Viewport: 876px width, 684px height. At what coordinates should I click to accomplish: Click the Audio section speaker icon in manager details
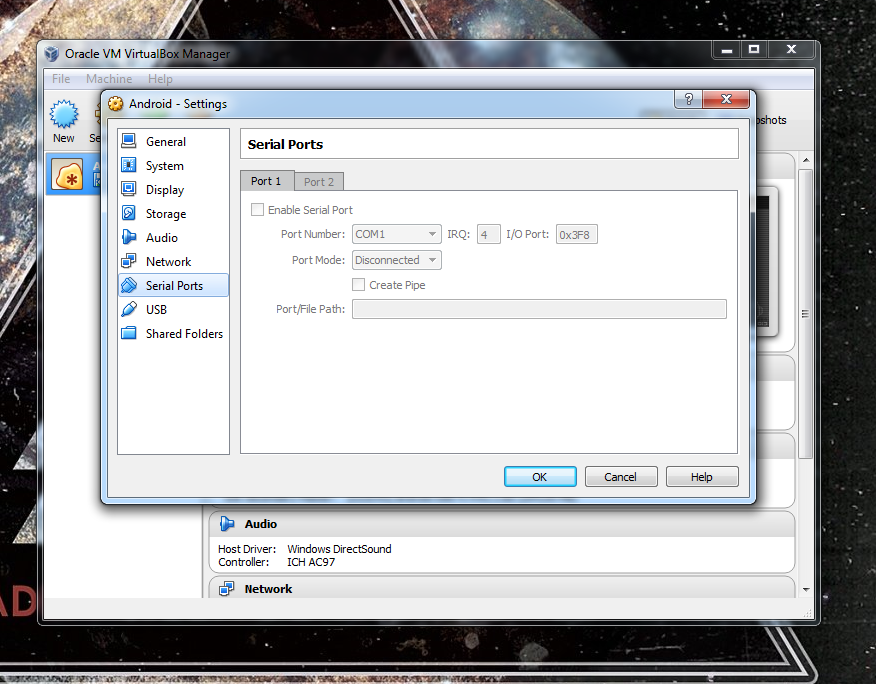coord(227,524)
